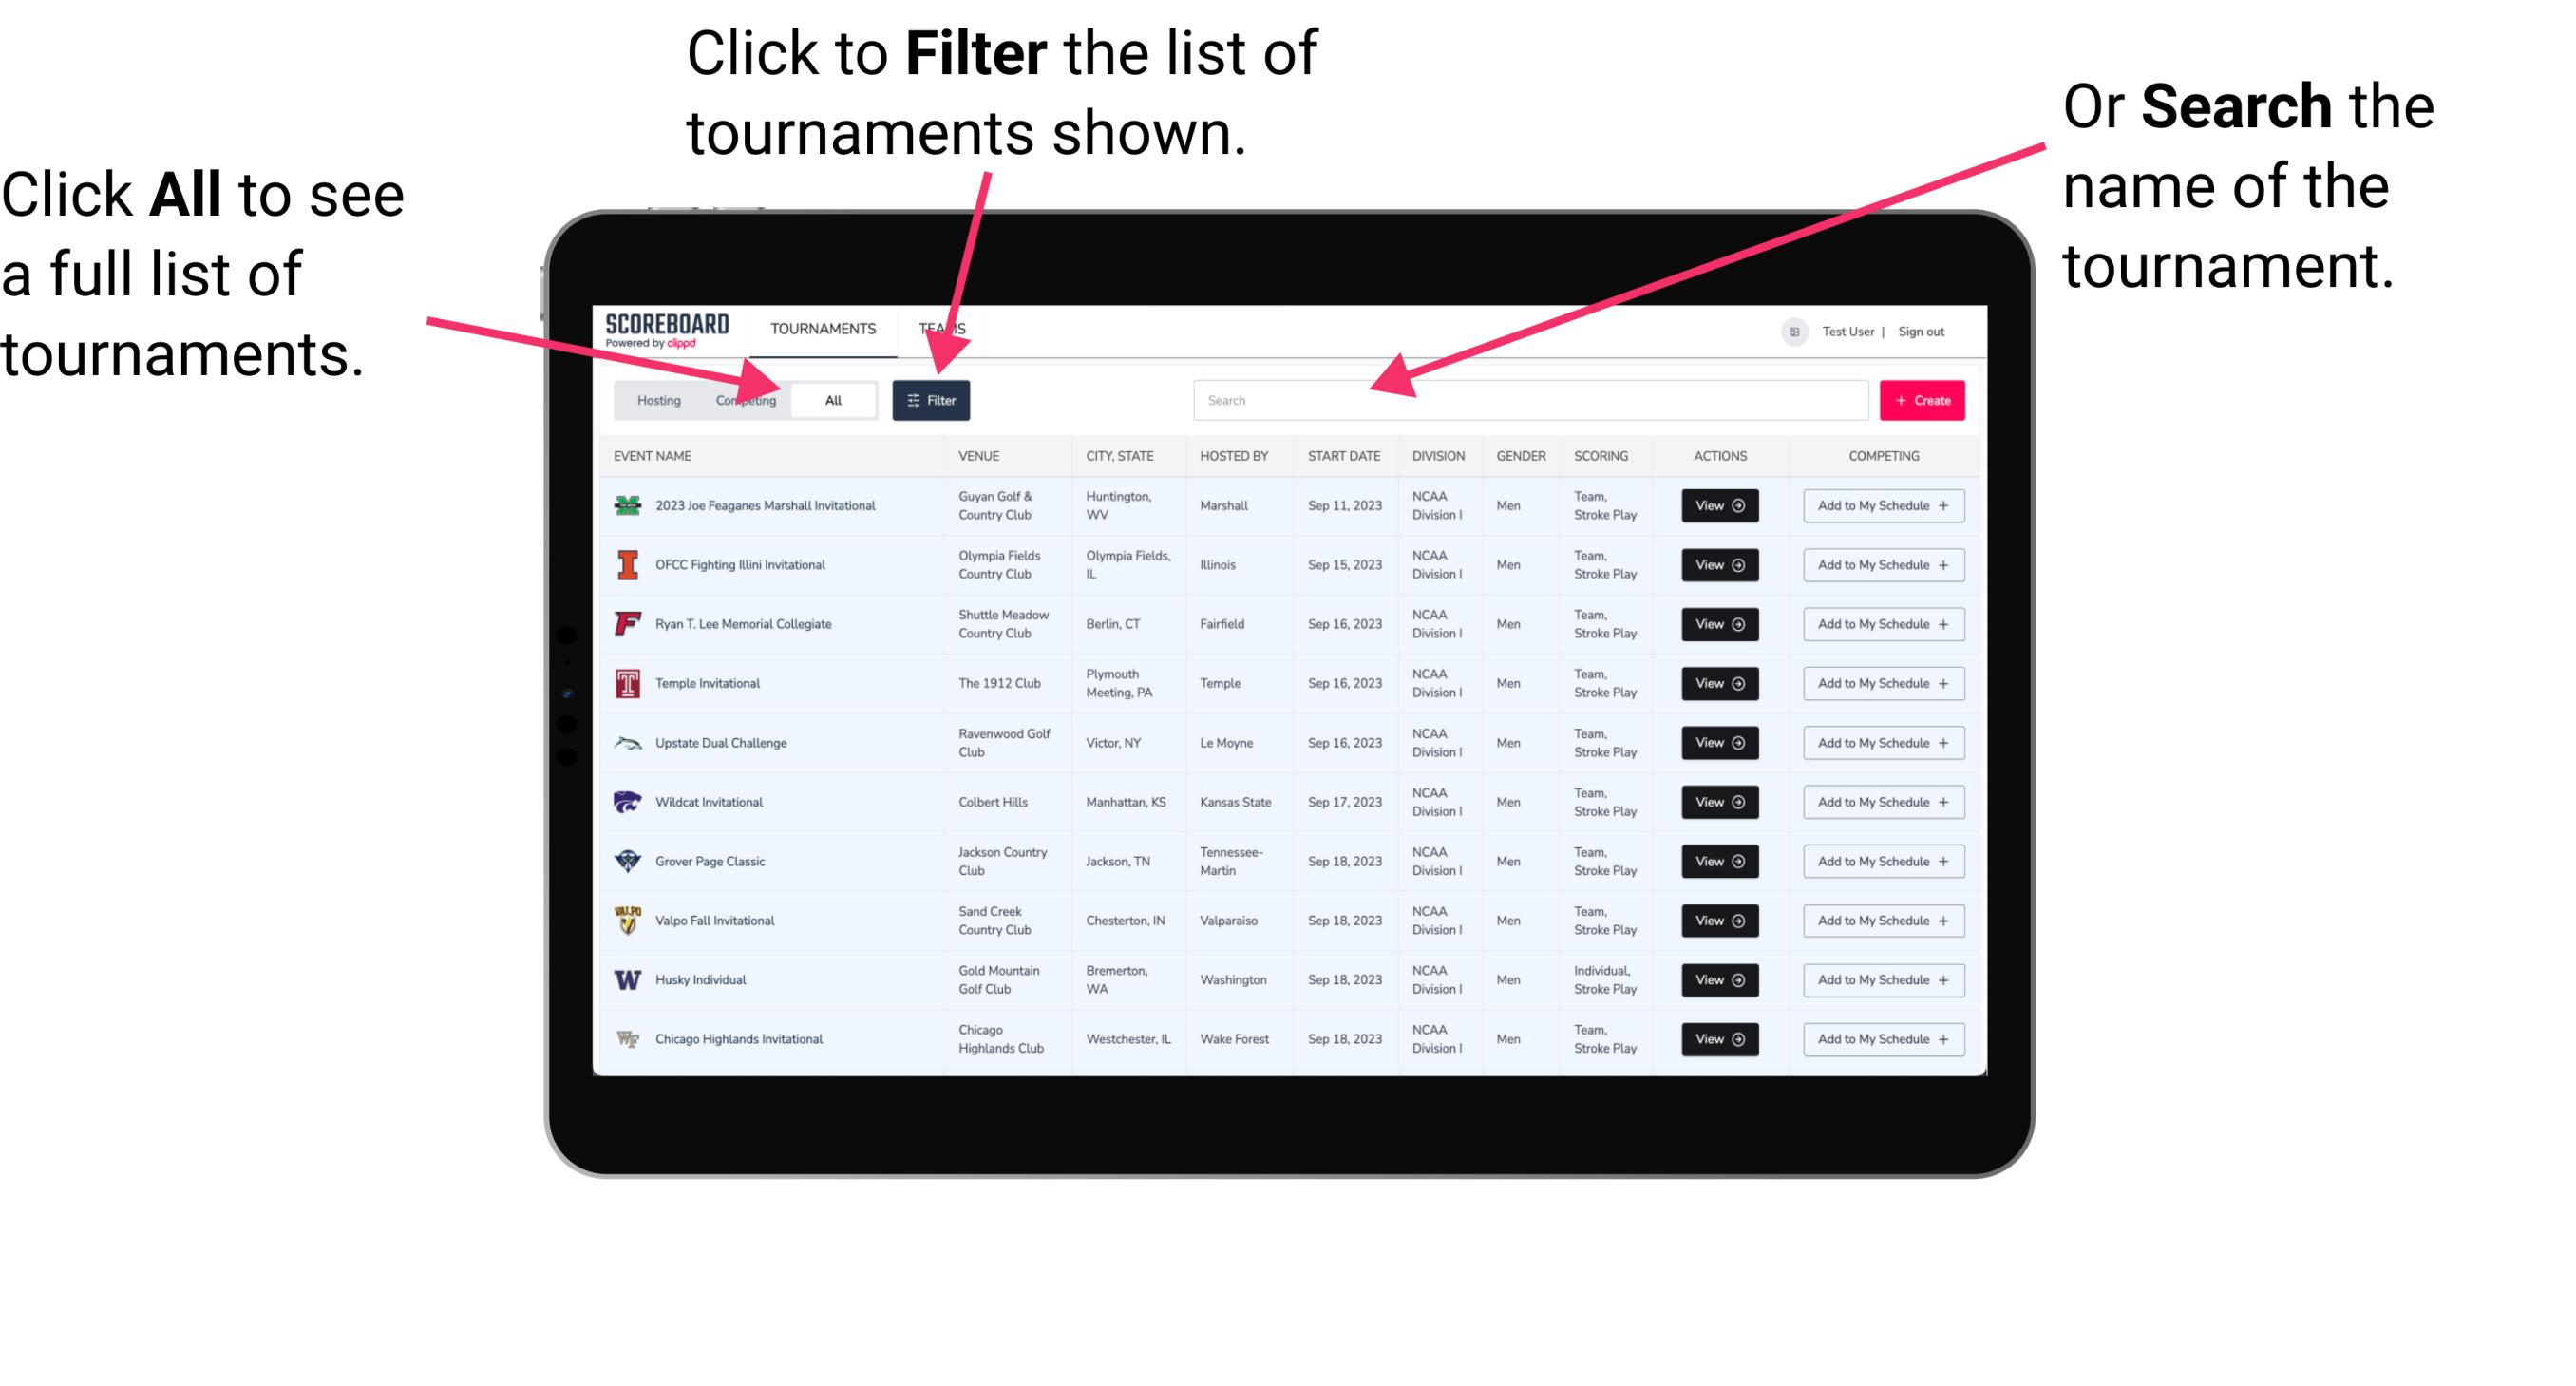
Task: Toggle the Hosting filter tab
Action: (x=656, y=399)
